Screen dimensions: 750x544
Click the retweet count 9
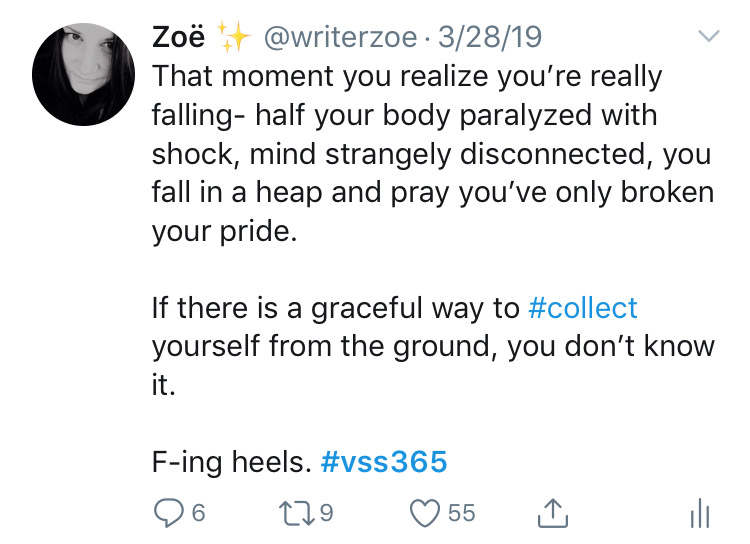pos(326,513)
